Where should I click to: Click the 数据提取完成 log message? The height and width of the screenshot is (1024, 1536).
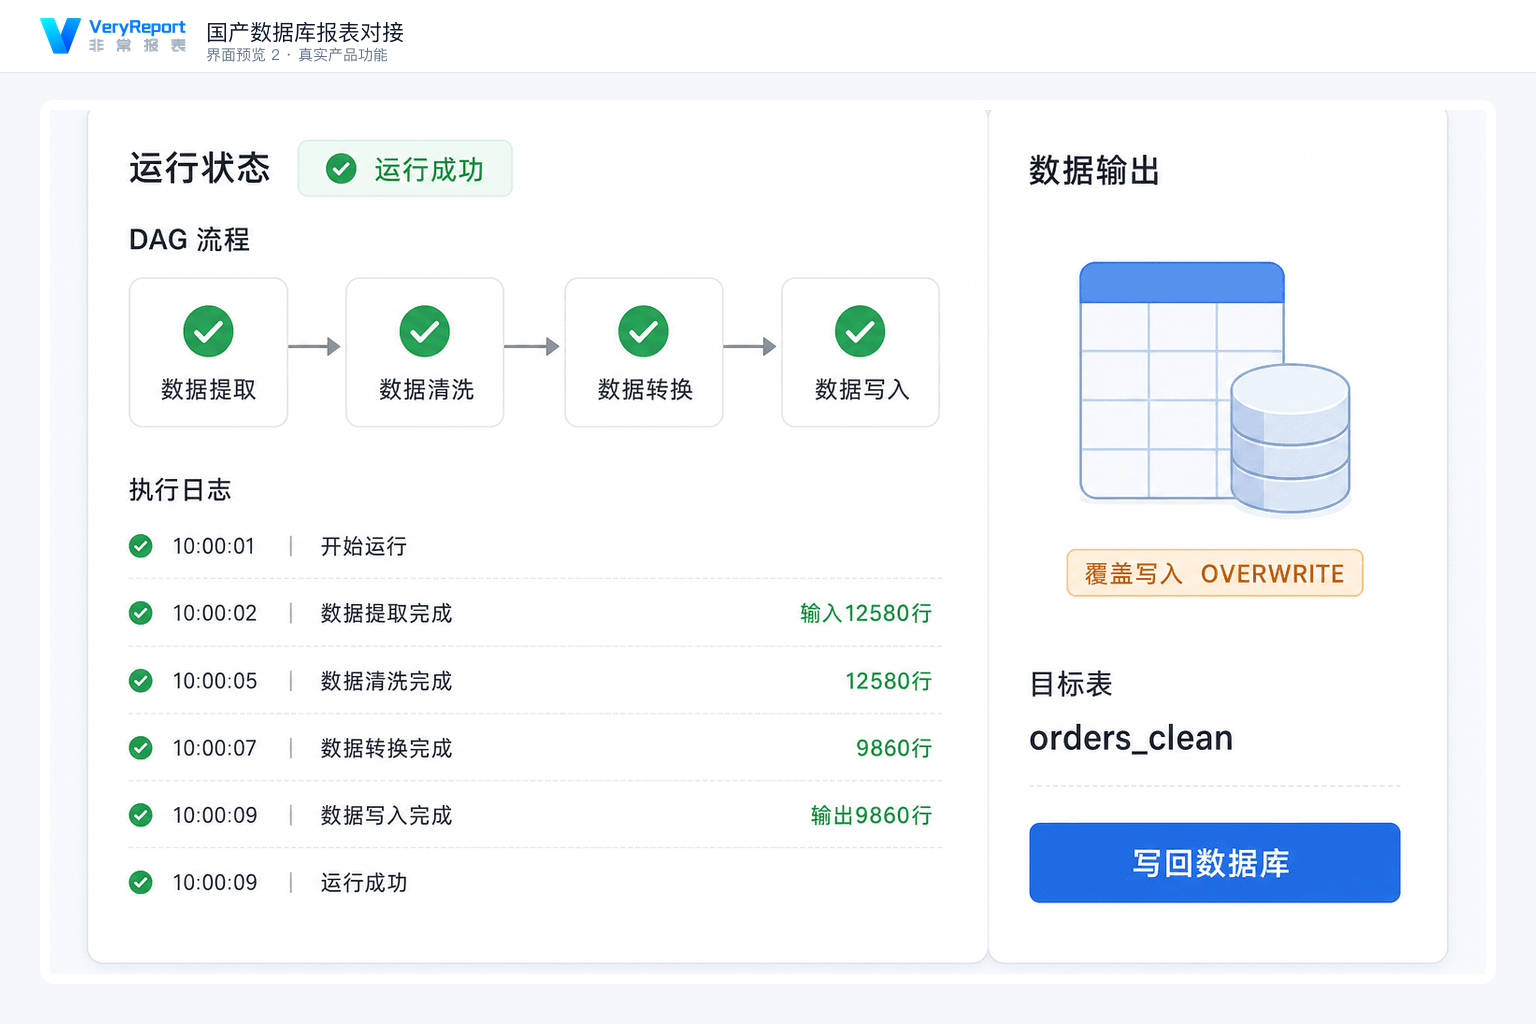coord(386,613)
